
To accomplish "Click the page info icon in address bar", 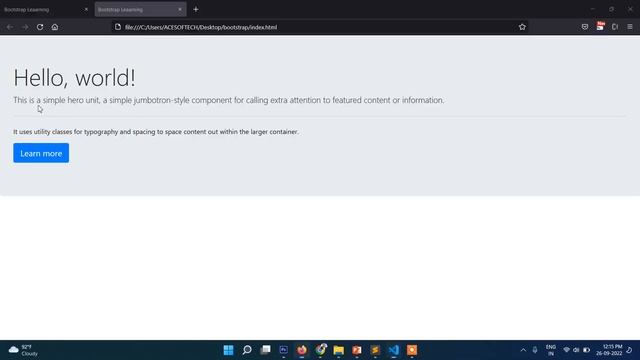I will pos(118,27).
